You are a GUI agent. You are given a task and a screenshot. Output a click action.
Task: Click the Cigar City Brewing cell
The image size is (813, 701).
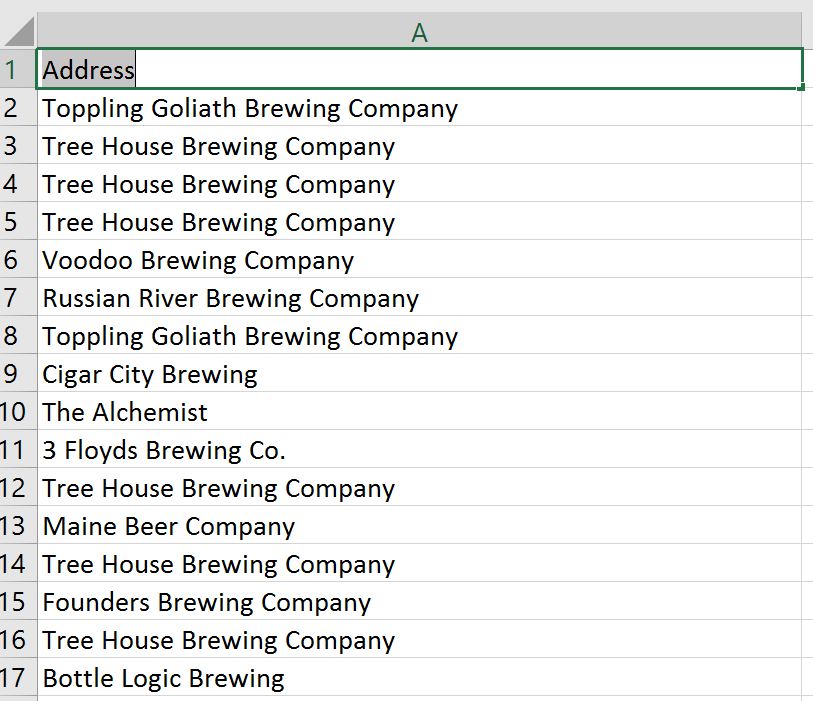(x=150, y=375)
